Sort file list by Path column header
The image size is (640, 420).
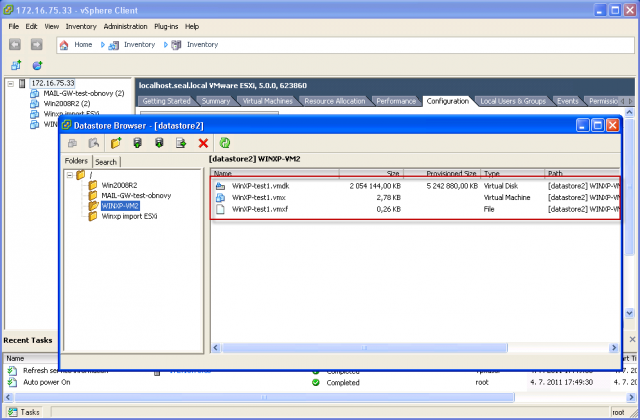pyautogui.click(x=582, y=174)
